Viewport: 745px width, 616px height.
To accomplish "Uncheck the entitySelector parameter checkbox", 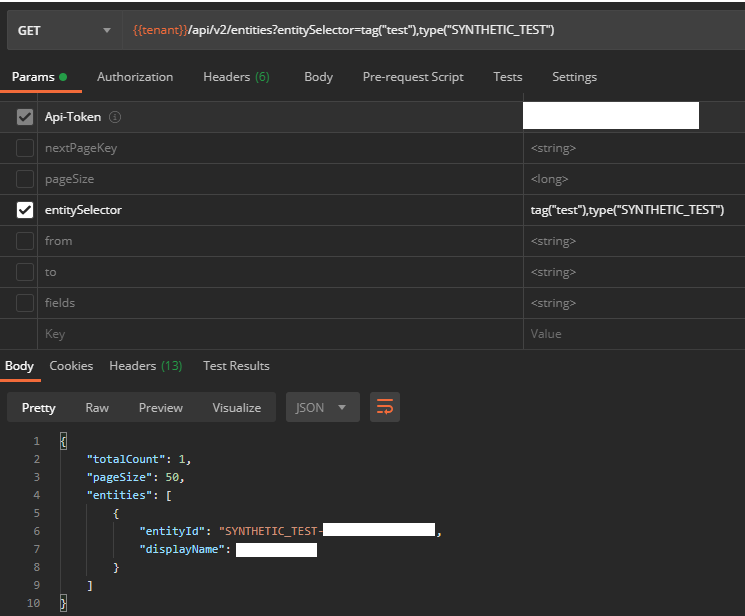I will [25, 210].
